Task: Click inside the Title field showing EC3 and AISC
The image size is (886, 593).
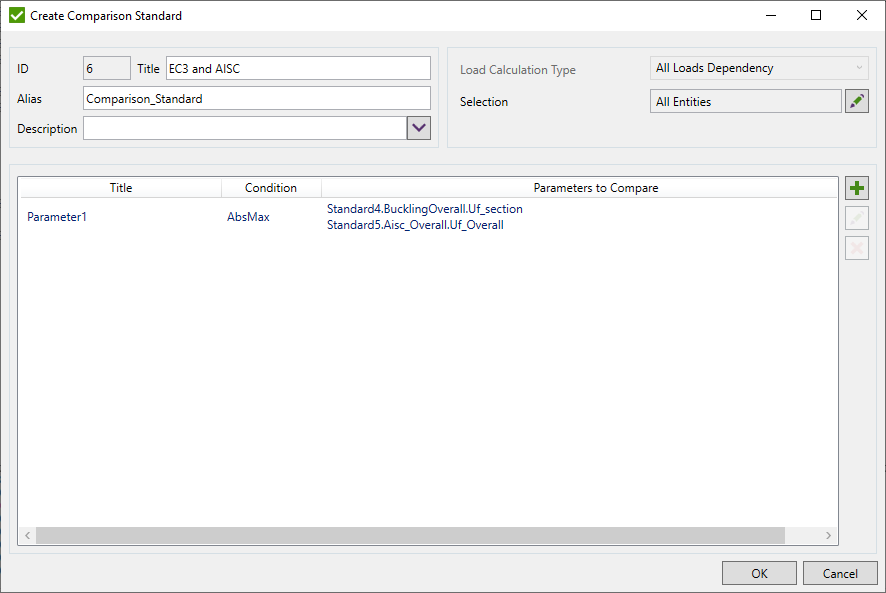Action: tap(297, 68)
